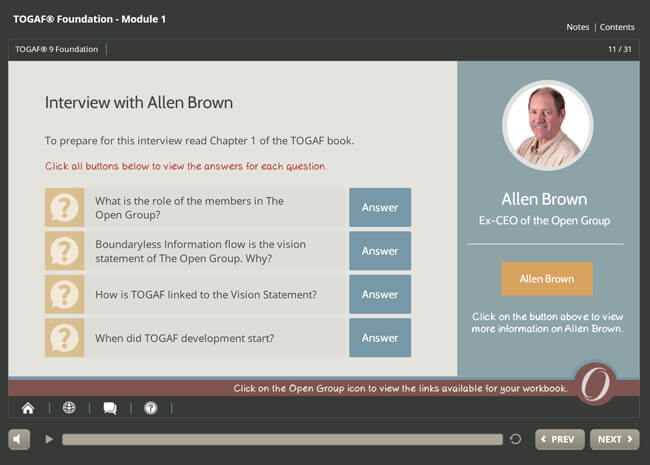View Answer for Boundaryless Information flow question
This screenshot has height=465, width=650.
click(380, 251)
